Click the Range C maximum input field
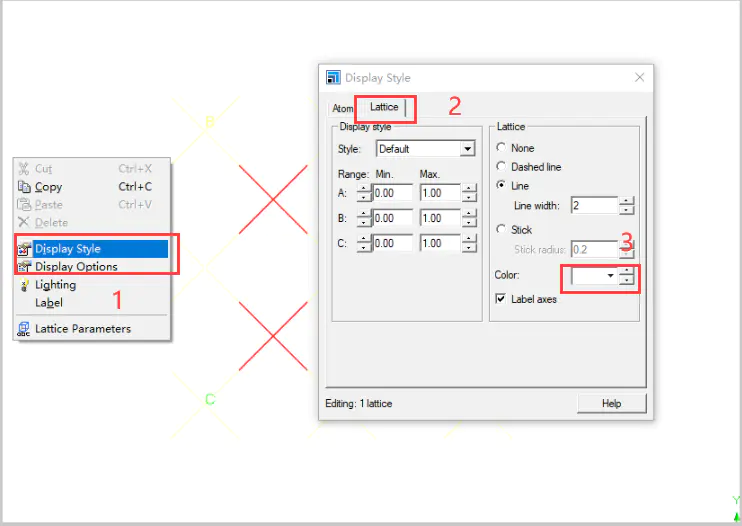 (x=440, y=243)
